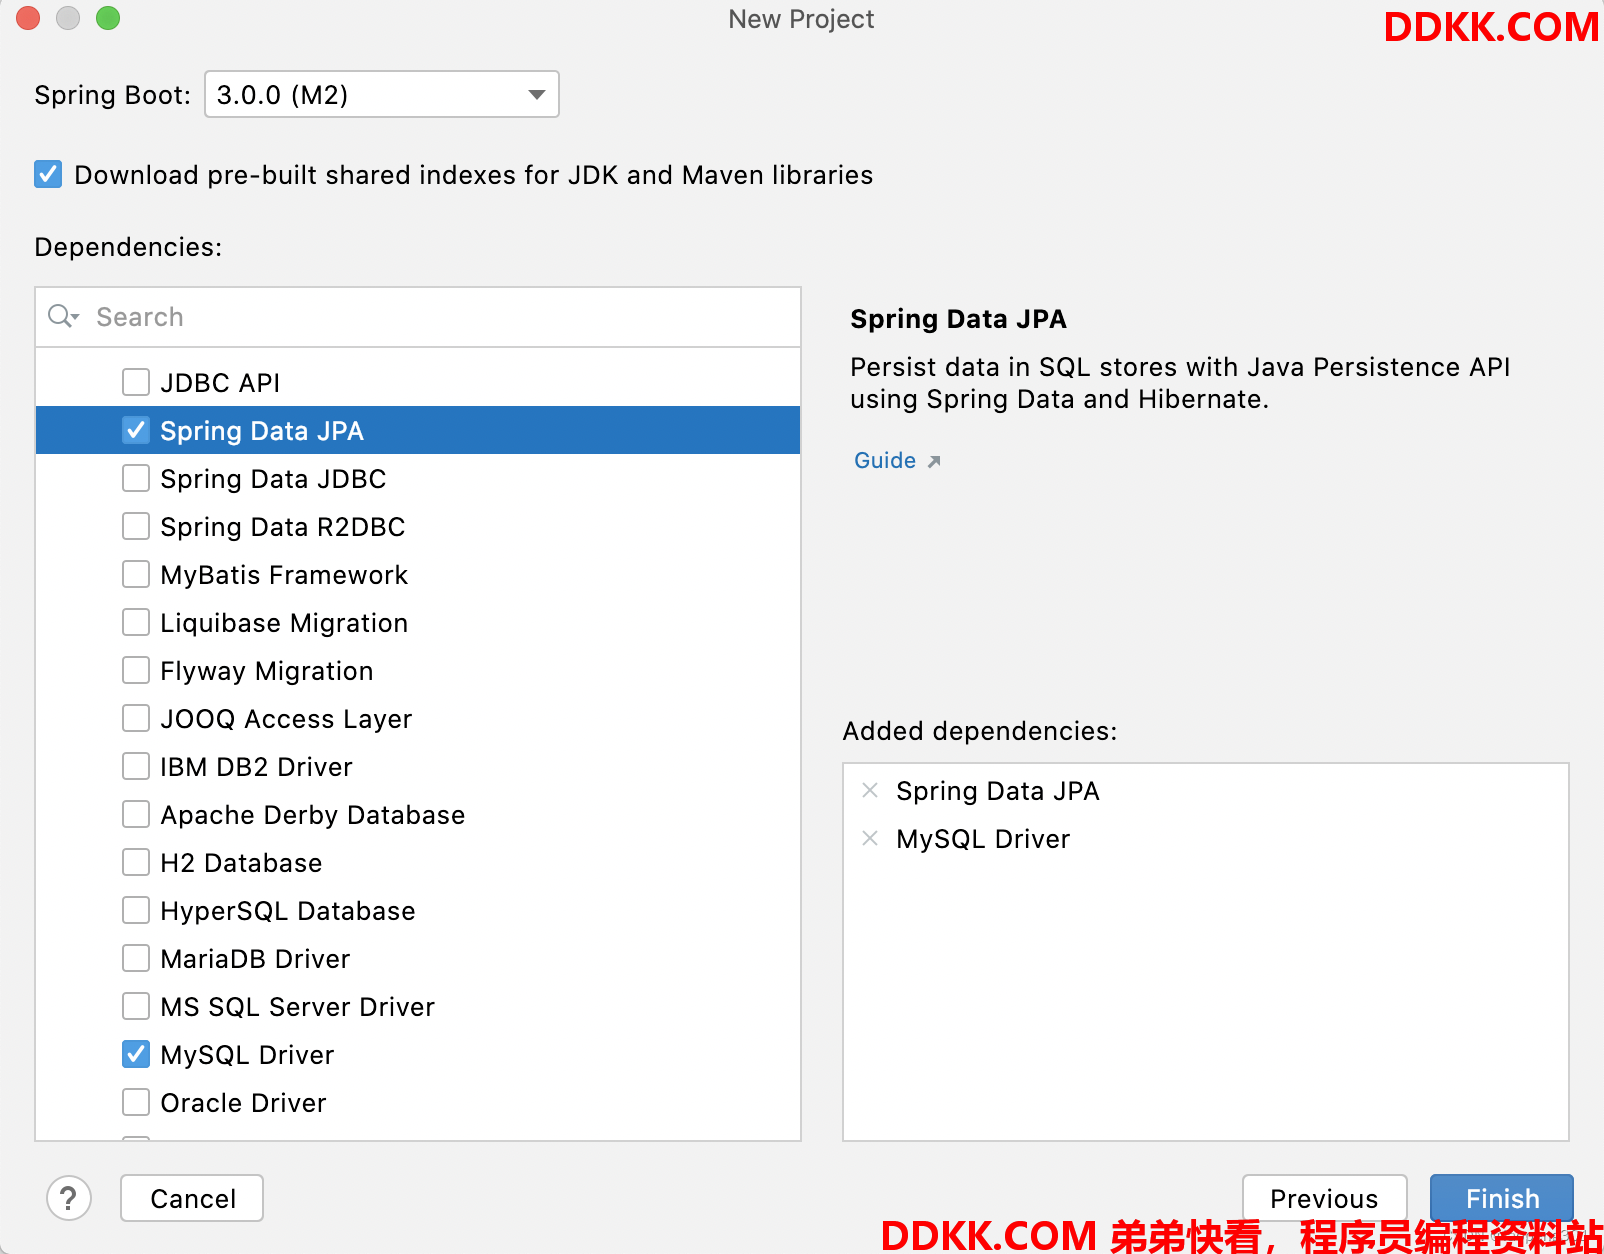Check the Spring Data R2DBC dependency
The width and height of the screenshot is (1604, 1254).
136,526
